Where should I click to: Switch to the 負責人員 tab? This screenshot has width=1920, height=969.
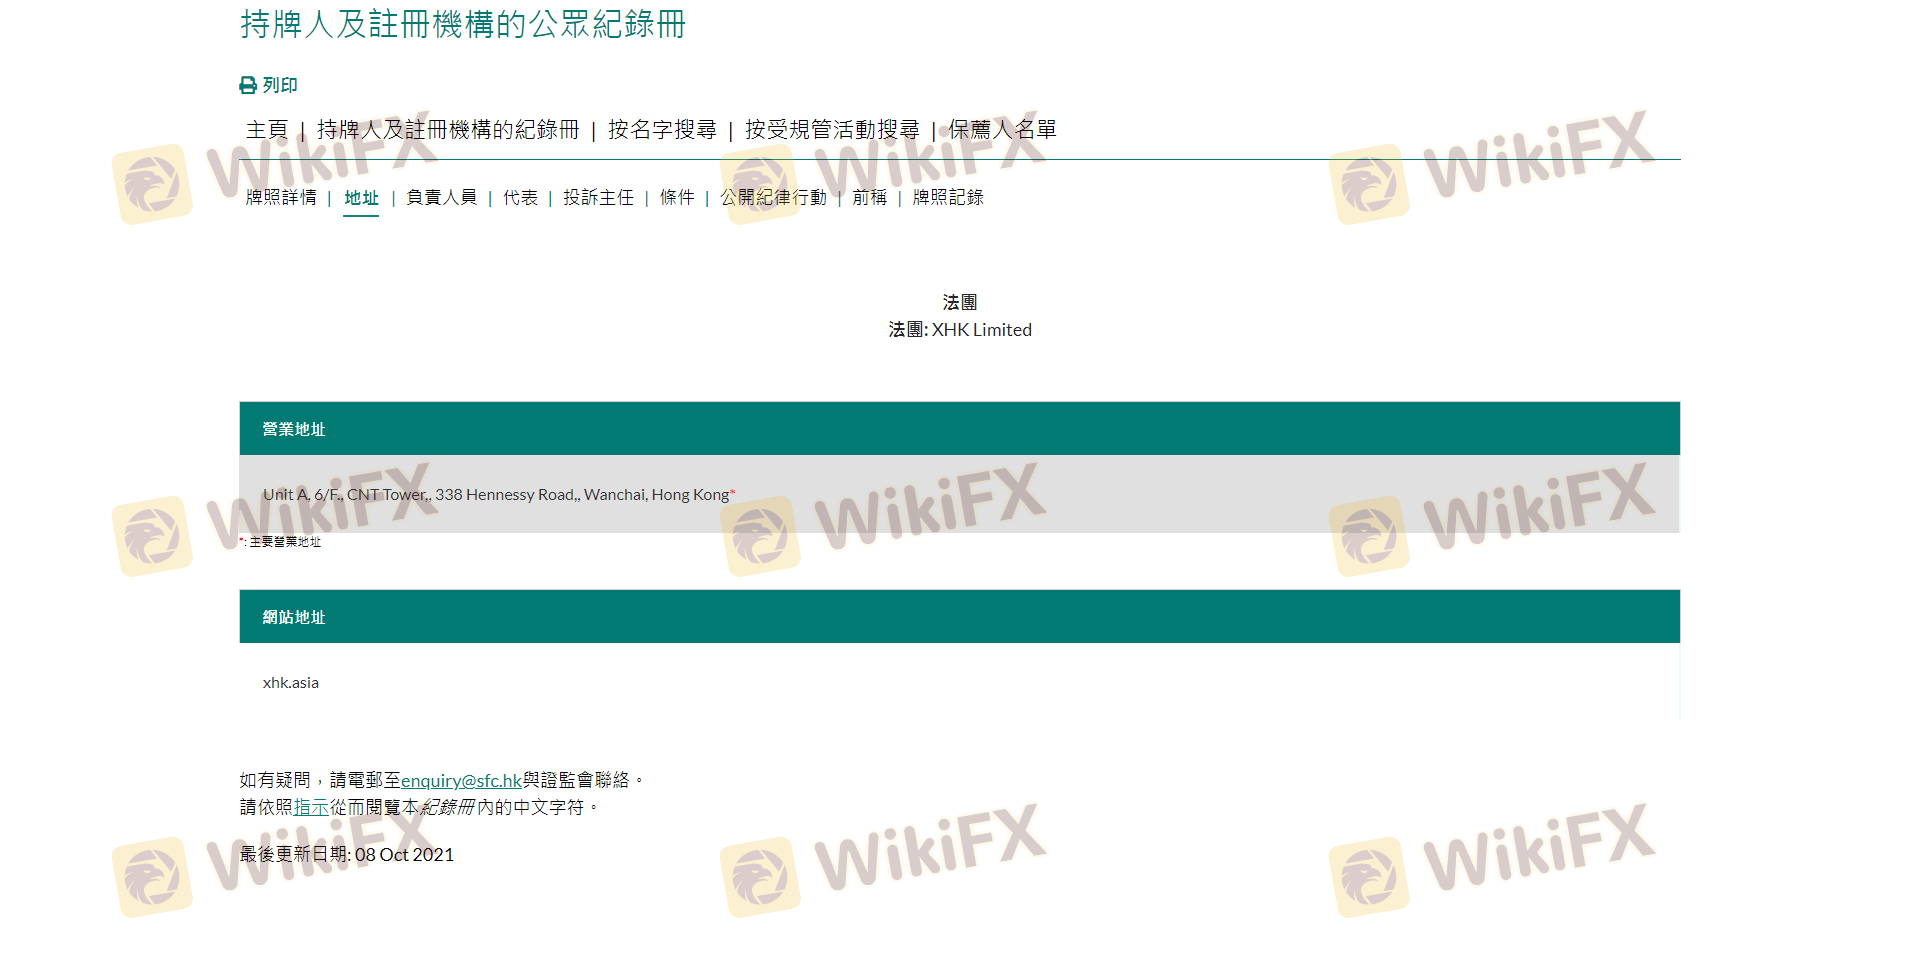[x=441, y=198]
